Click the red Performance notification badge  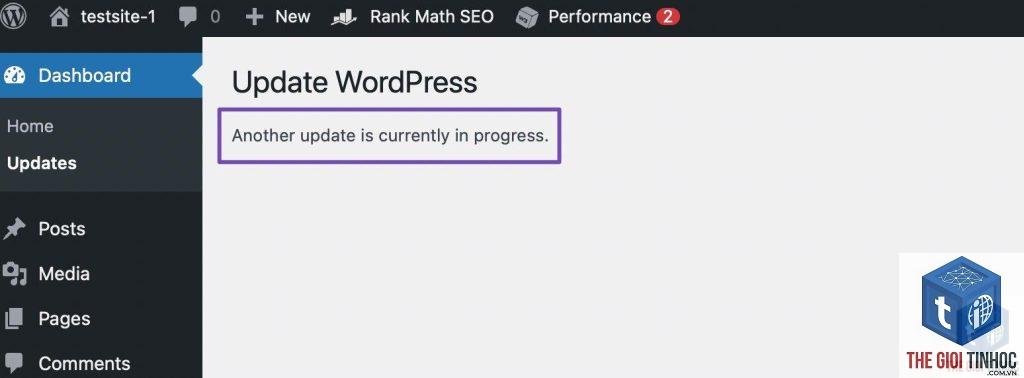[668, 17]
